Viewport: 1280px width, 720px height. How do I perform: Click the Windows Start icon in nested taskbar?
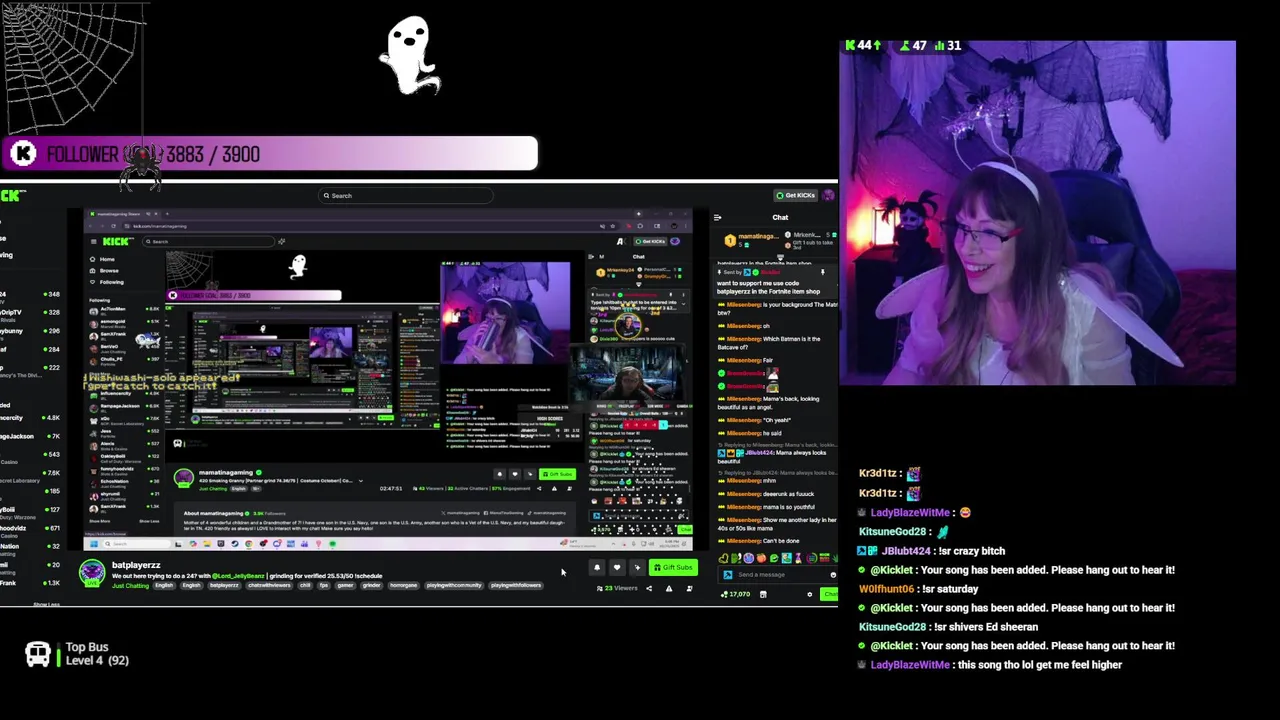coord(94,544)
